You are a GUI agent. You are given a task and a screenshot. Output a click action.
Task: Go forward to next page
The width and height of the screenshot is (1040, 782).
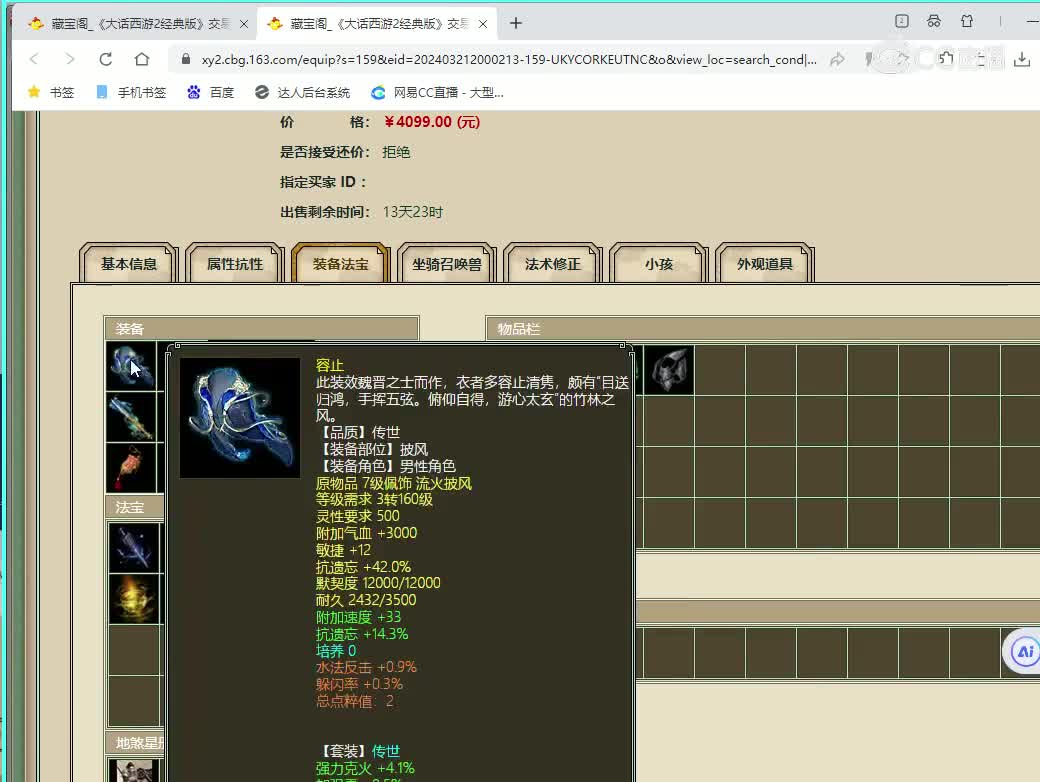click(70, 59)
